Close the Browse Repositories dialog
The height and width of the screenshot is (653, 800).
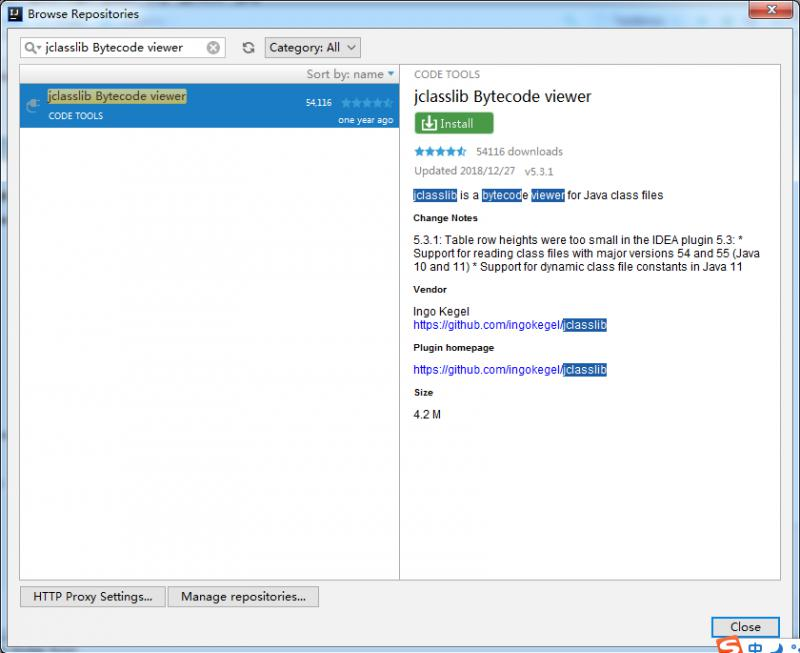[745, 626]
